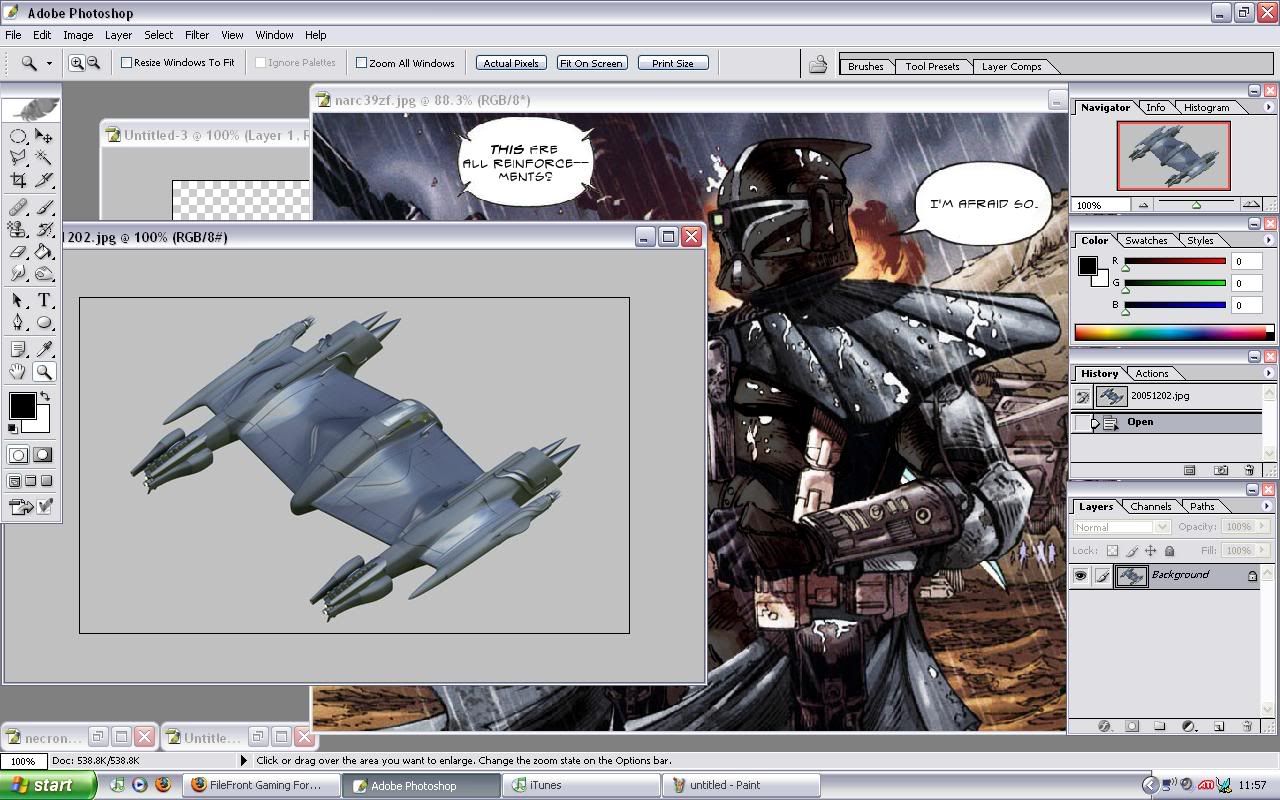Click the Fit On Screen button

click(x=591, y=63)
